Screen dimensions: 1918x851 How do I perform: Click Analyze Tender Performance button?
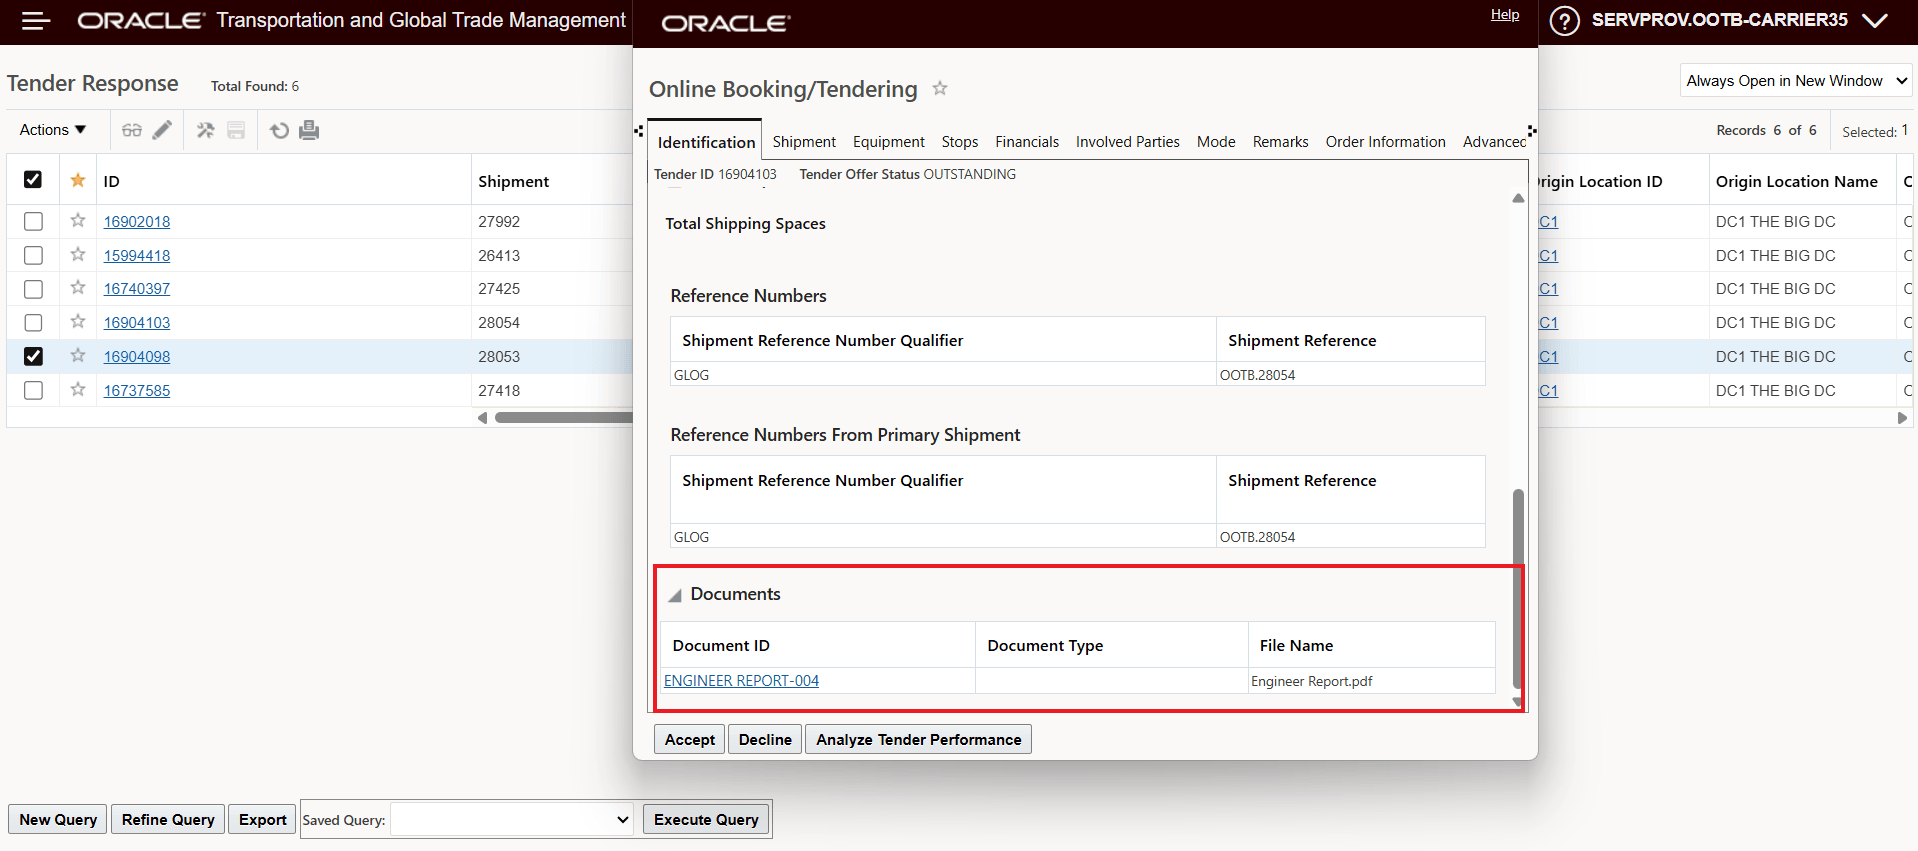pos(918,739)
